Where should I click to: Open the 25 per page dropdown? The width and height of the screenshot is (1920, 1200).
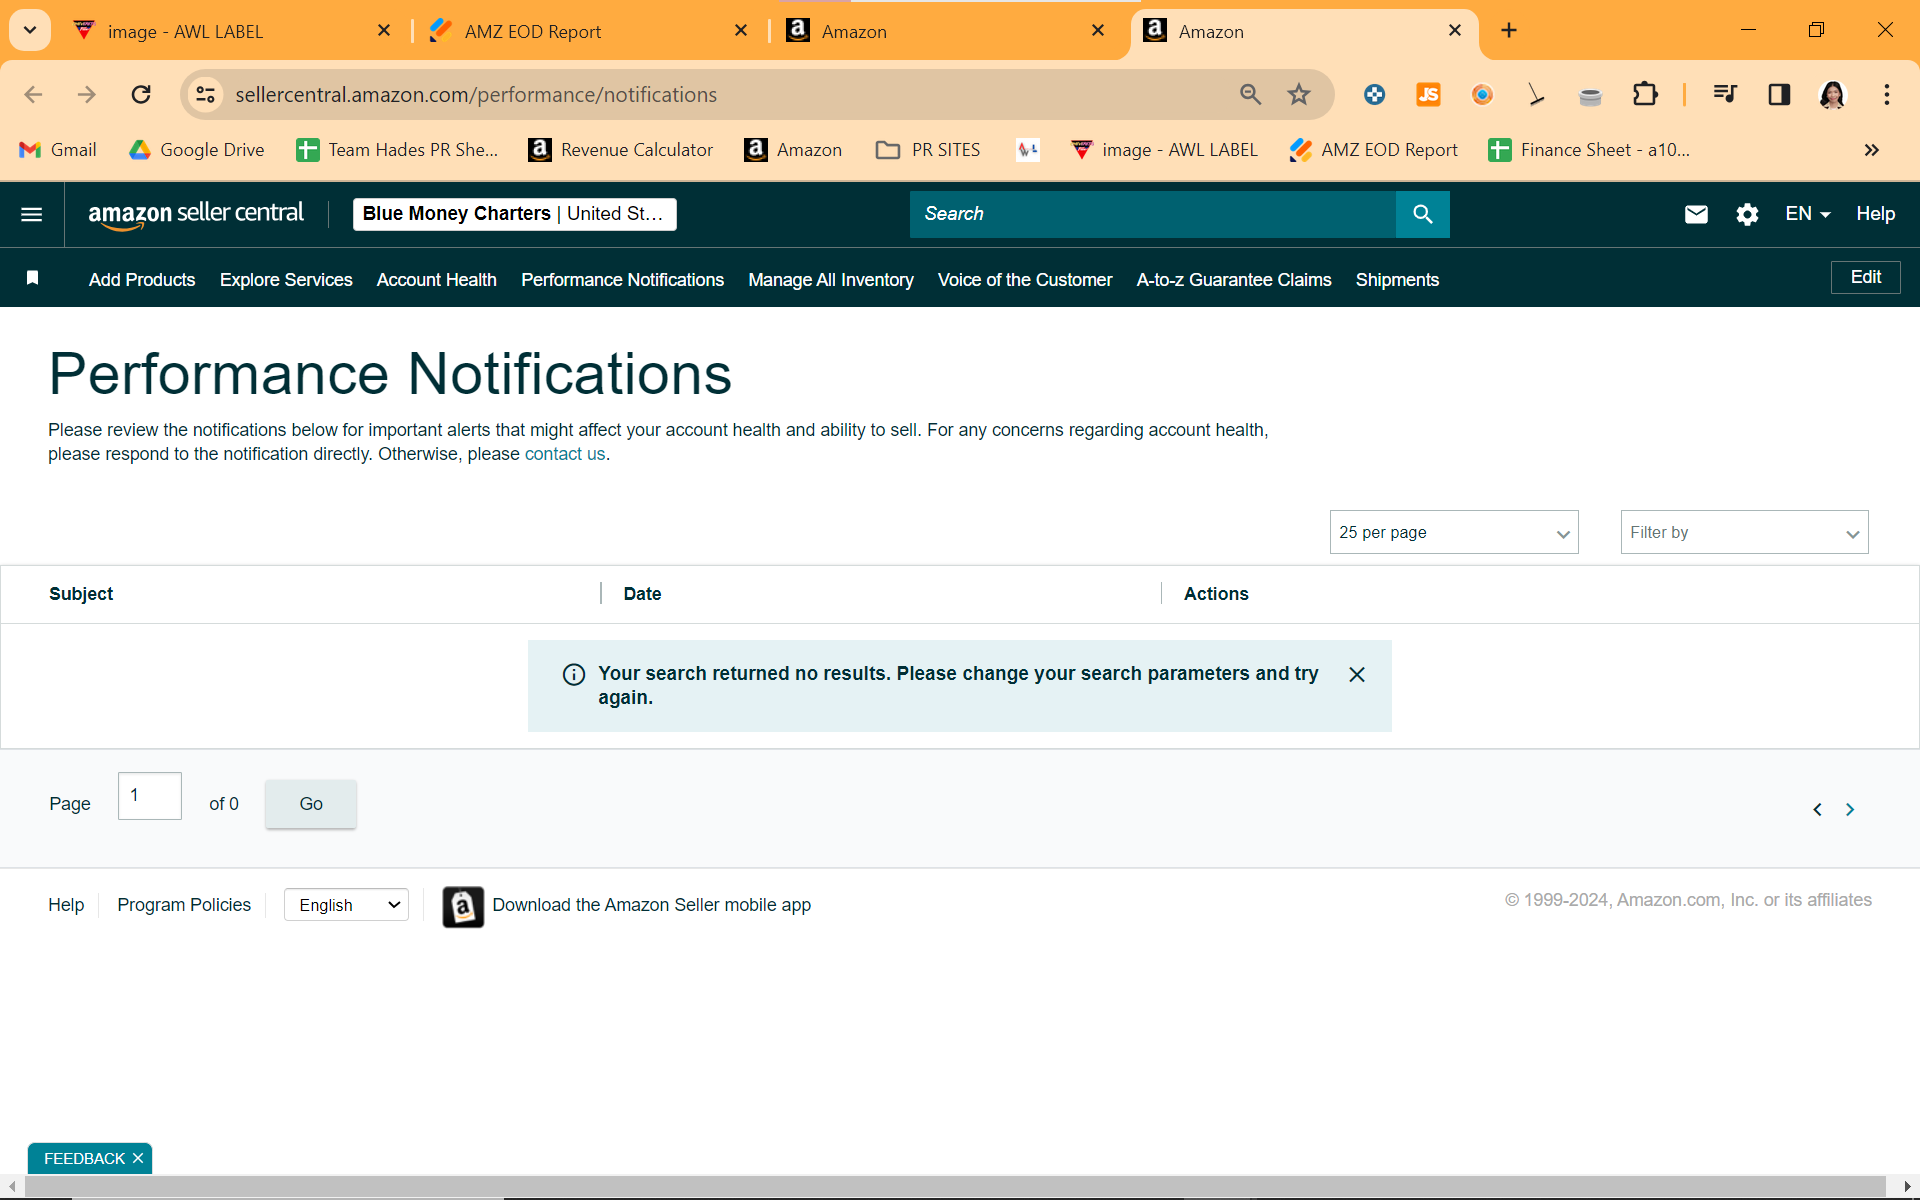point(1453,532)
